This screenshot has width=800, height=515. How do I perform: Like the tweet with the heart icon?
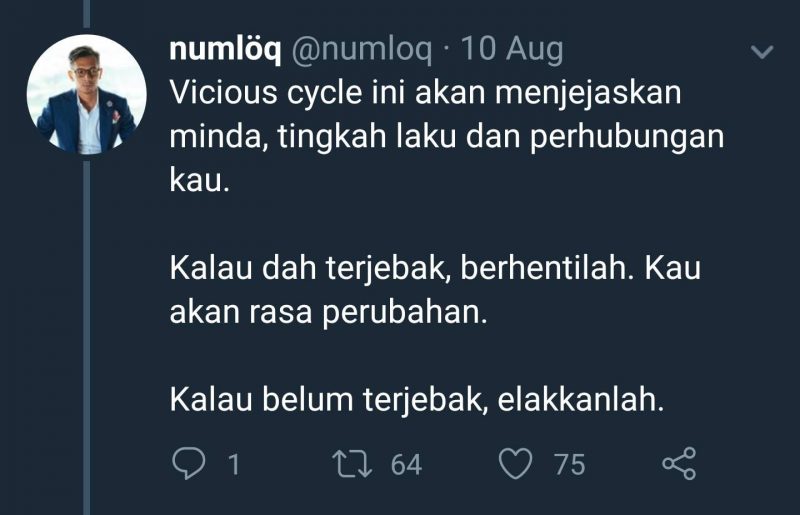(515, 463)
